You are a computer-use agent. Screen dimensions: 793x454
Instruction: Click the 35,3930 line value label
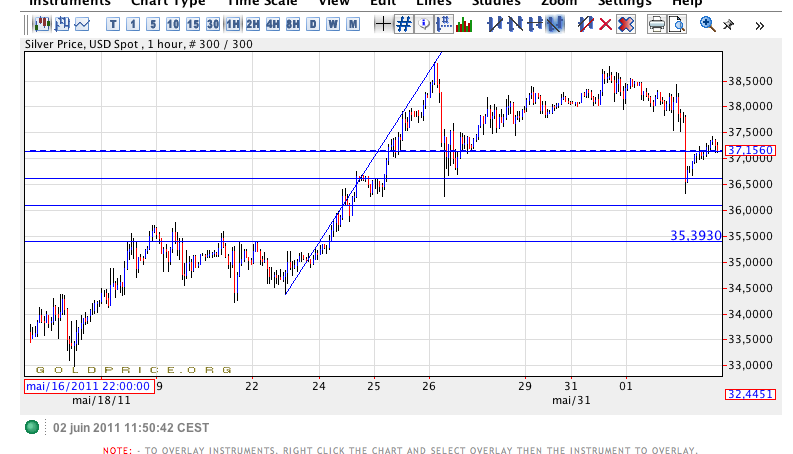695,235
